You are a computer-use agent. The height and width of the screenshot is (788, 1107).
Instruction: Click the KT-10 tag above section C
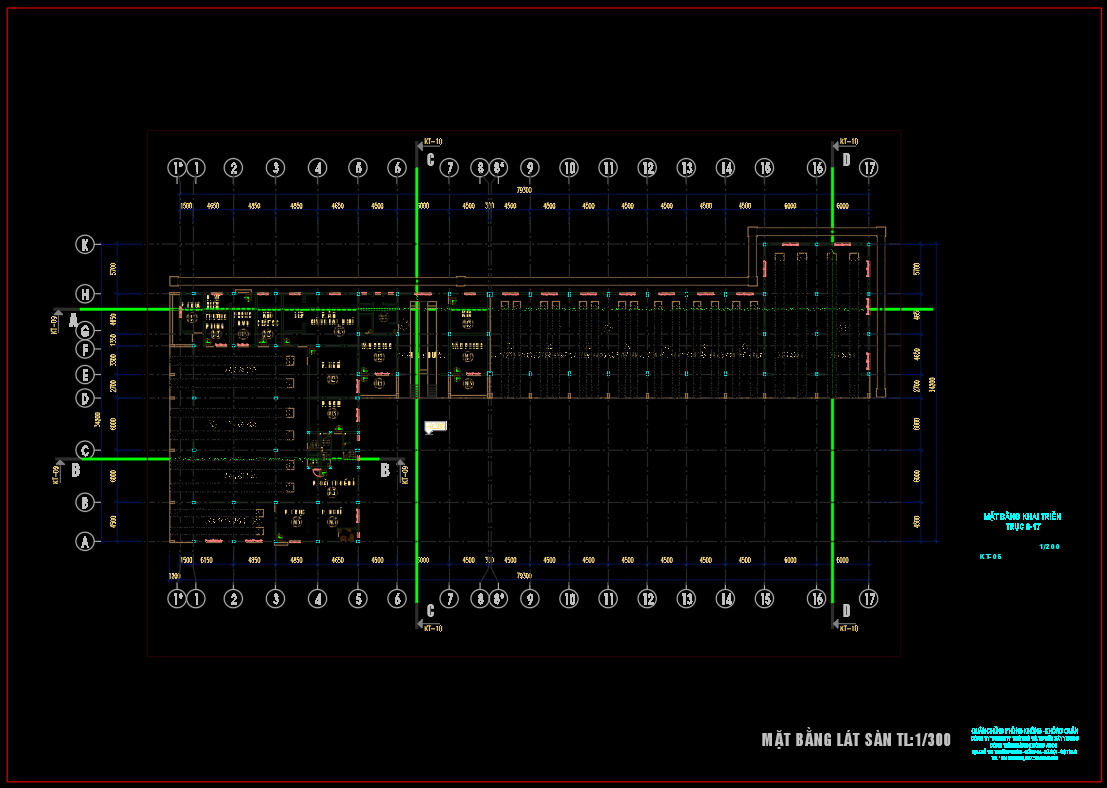tap(432, 142)
